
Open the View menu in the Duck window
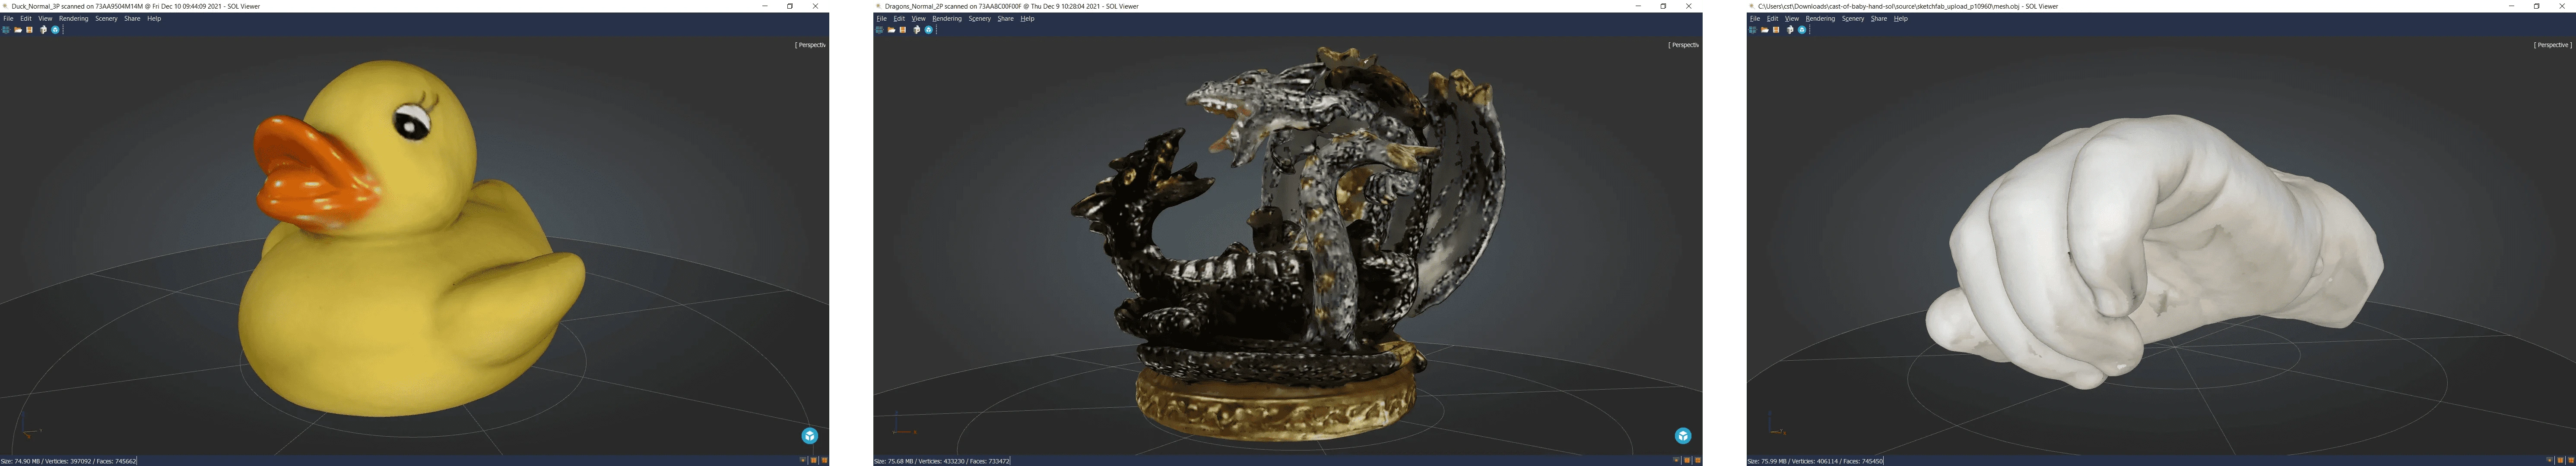[x=45, y=18]
